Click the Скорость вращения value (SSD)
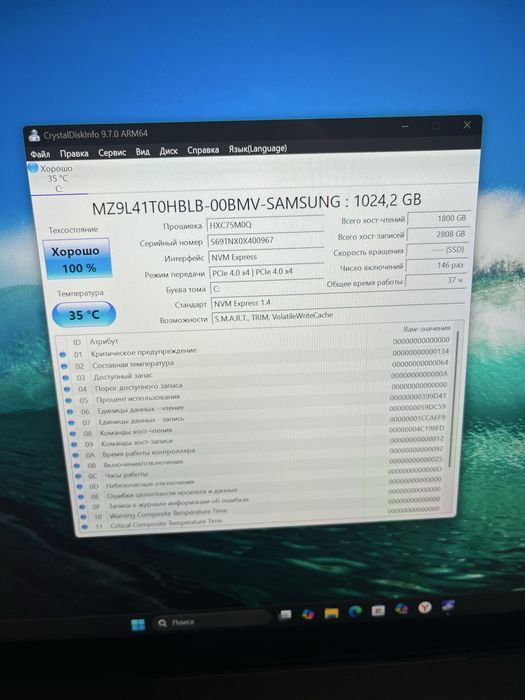The image size is (525, 700). (436, 250)
